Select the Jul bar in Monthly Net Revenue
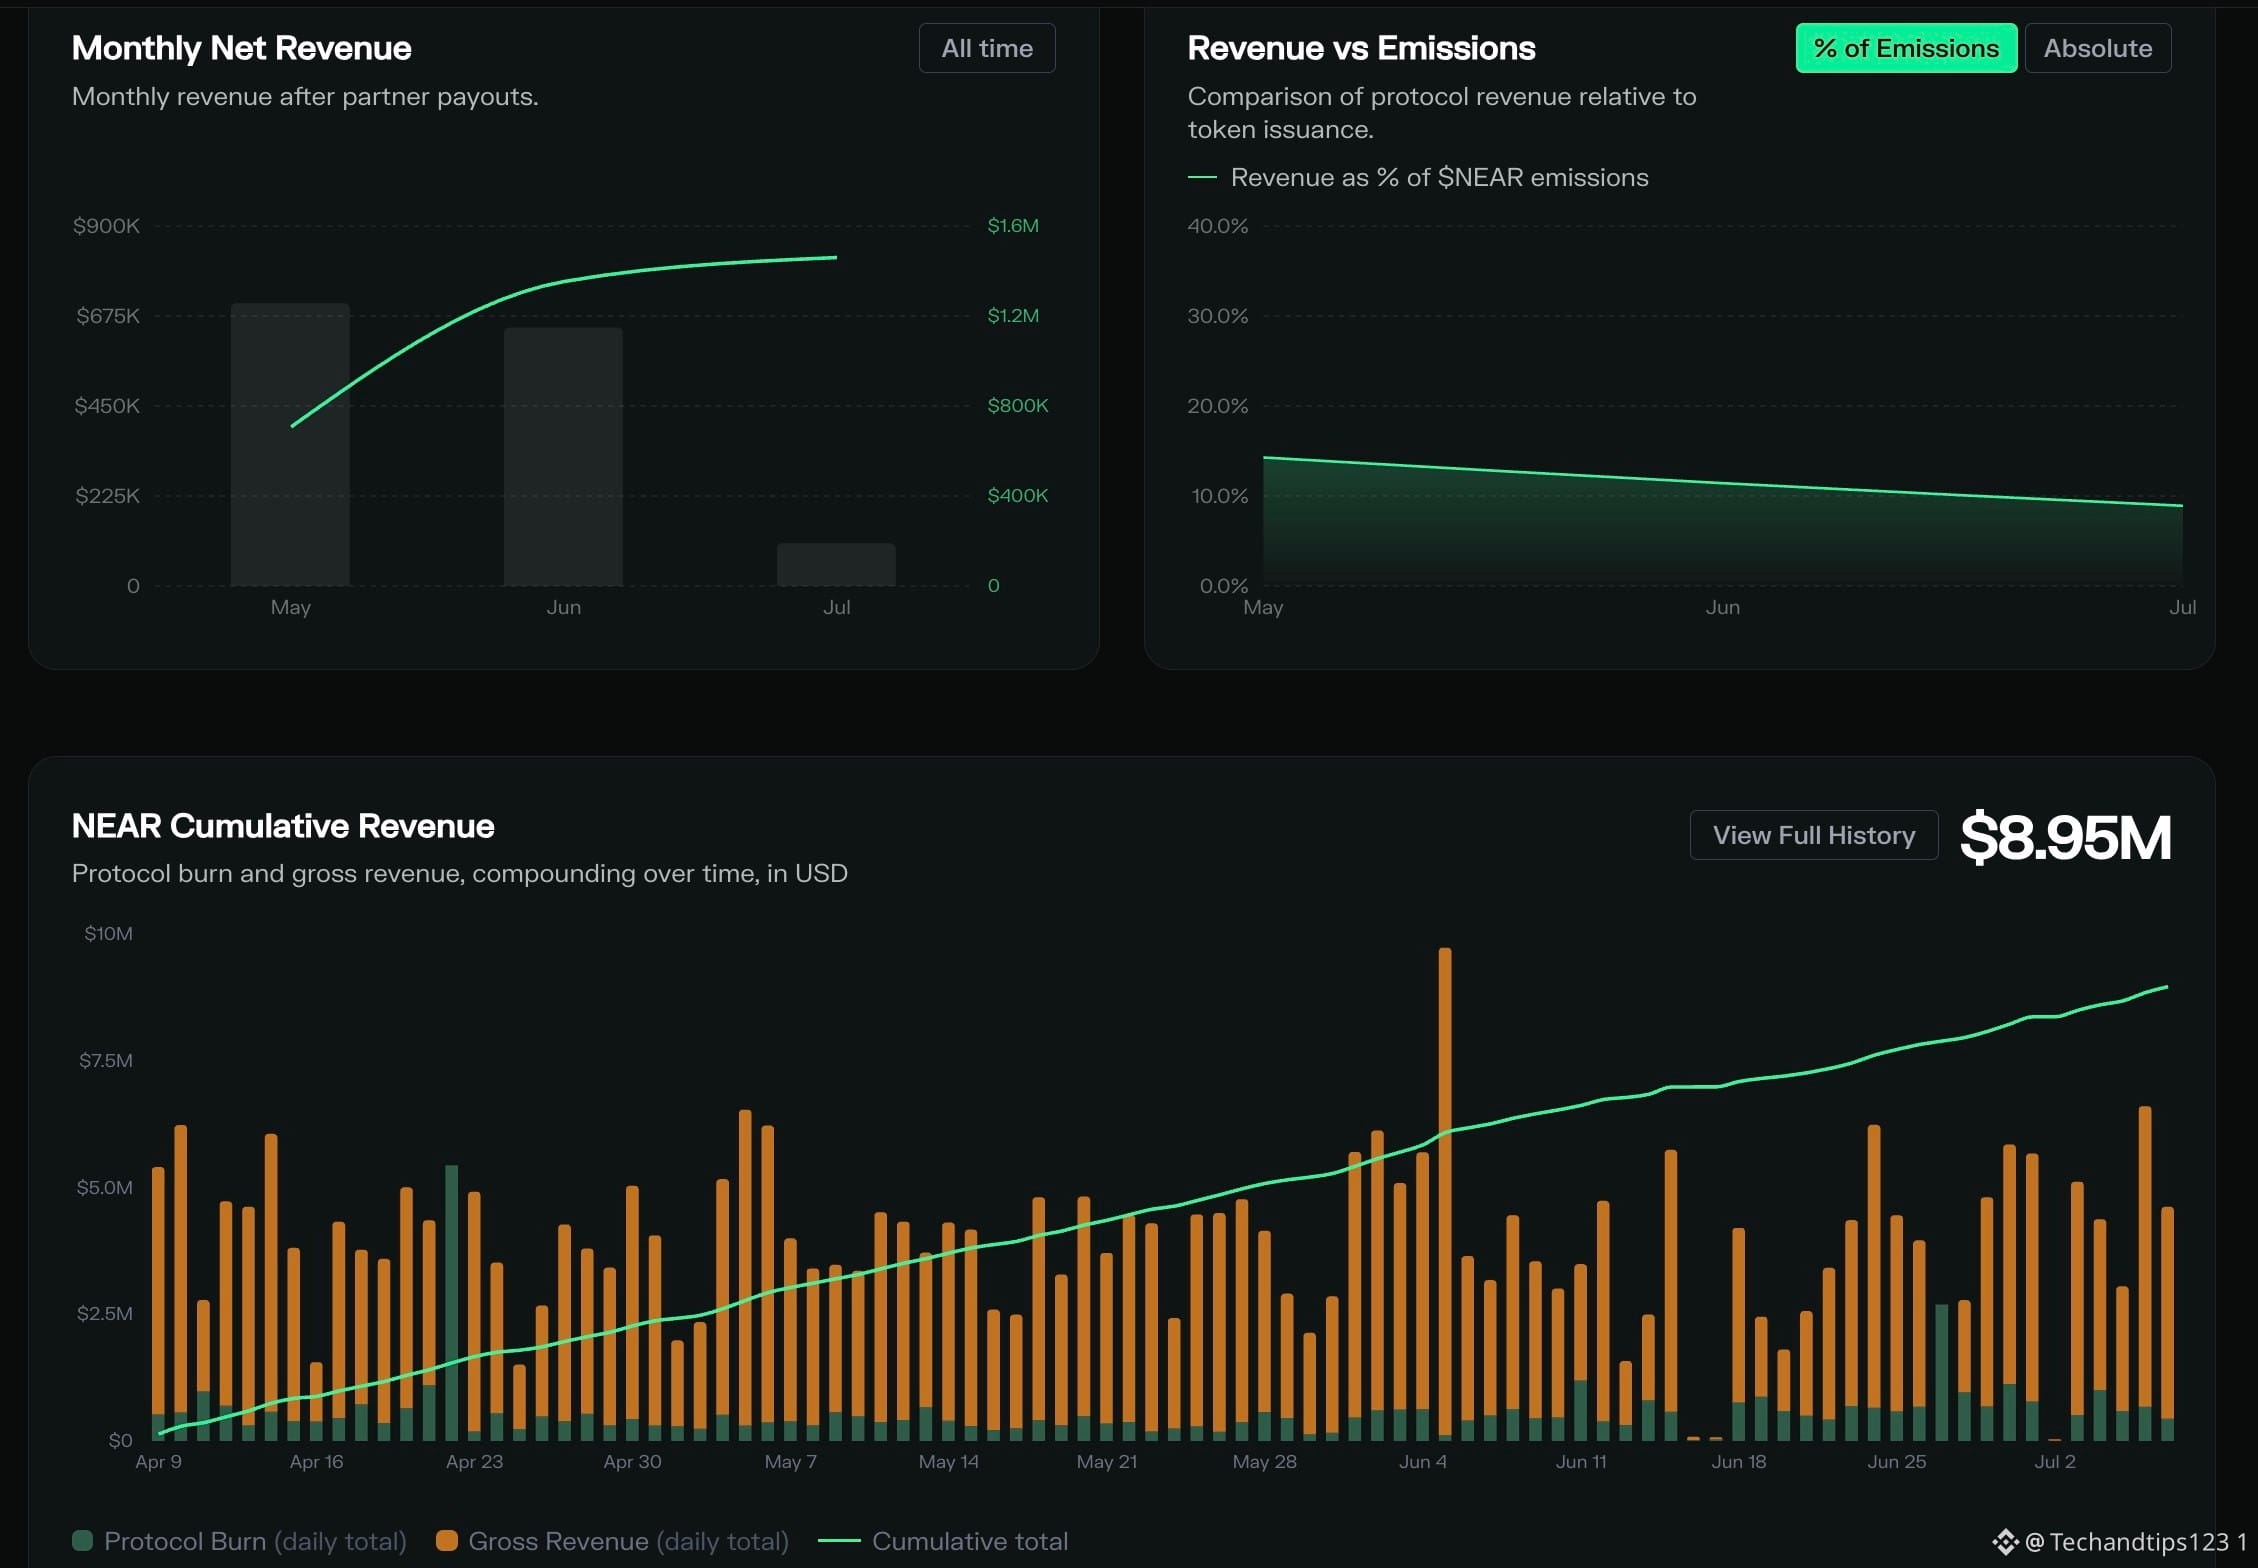The height and width of the screenshot is (1568, 2258). [x=836, y=564]
